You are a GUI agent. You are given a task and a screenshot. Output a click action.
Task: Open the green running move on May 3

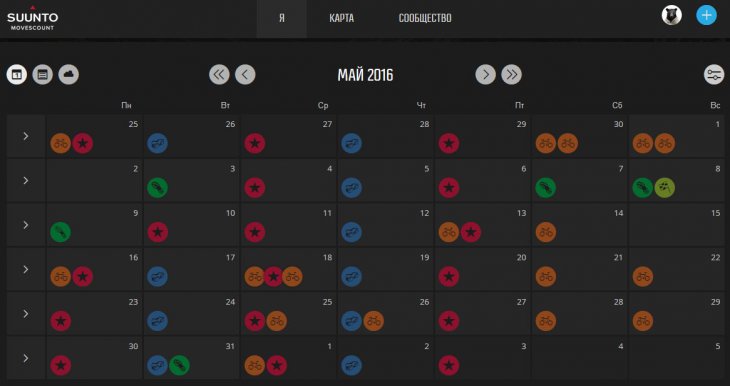157,188
